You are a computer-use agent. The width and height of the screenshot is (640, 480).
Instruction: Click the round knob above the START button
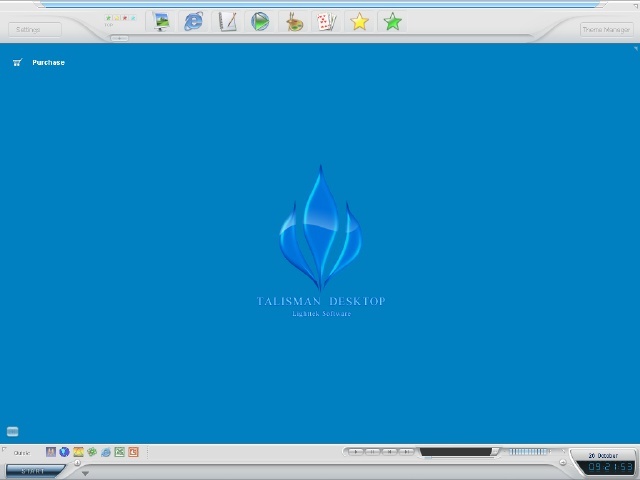[77, 462]
